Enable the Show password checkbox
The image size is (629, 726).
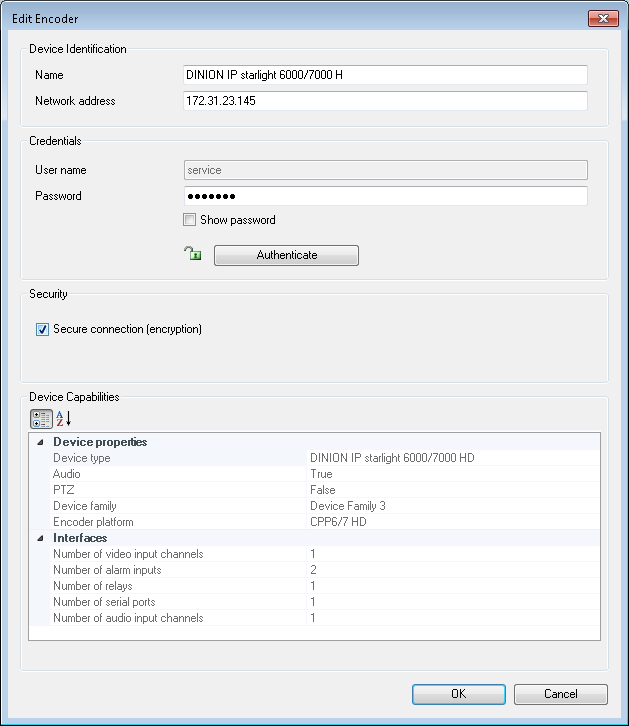tap(189, 219)
